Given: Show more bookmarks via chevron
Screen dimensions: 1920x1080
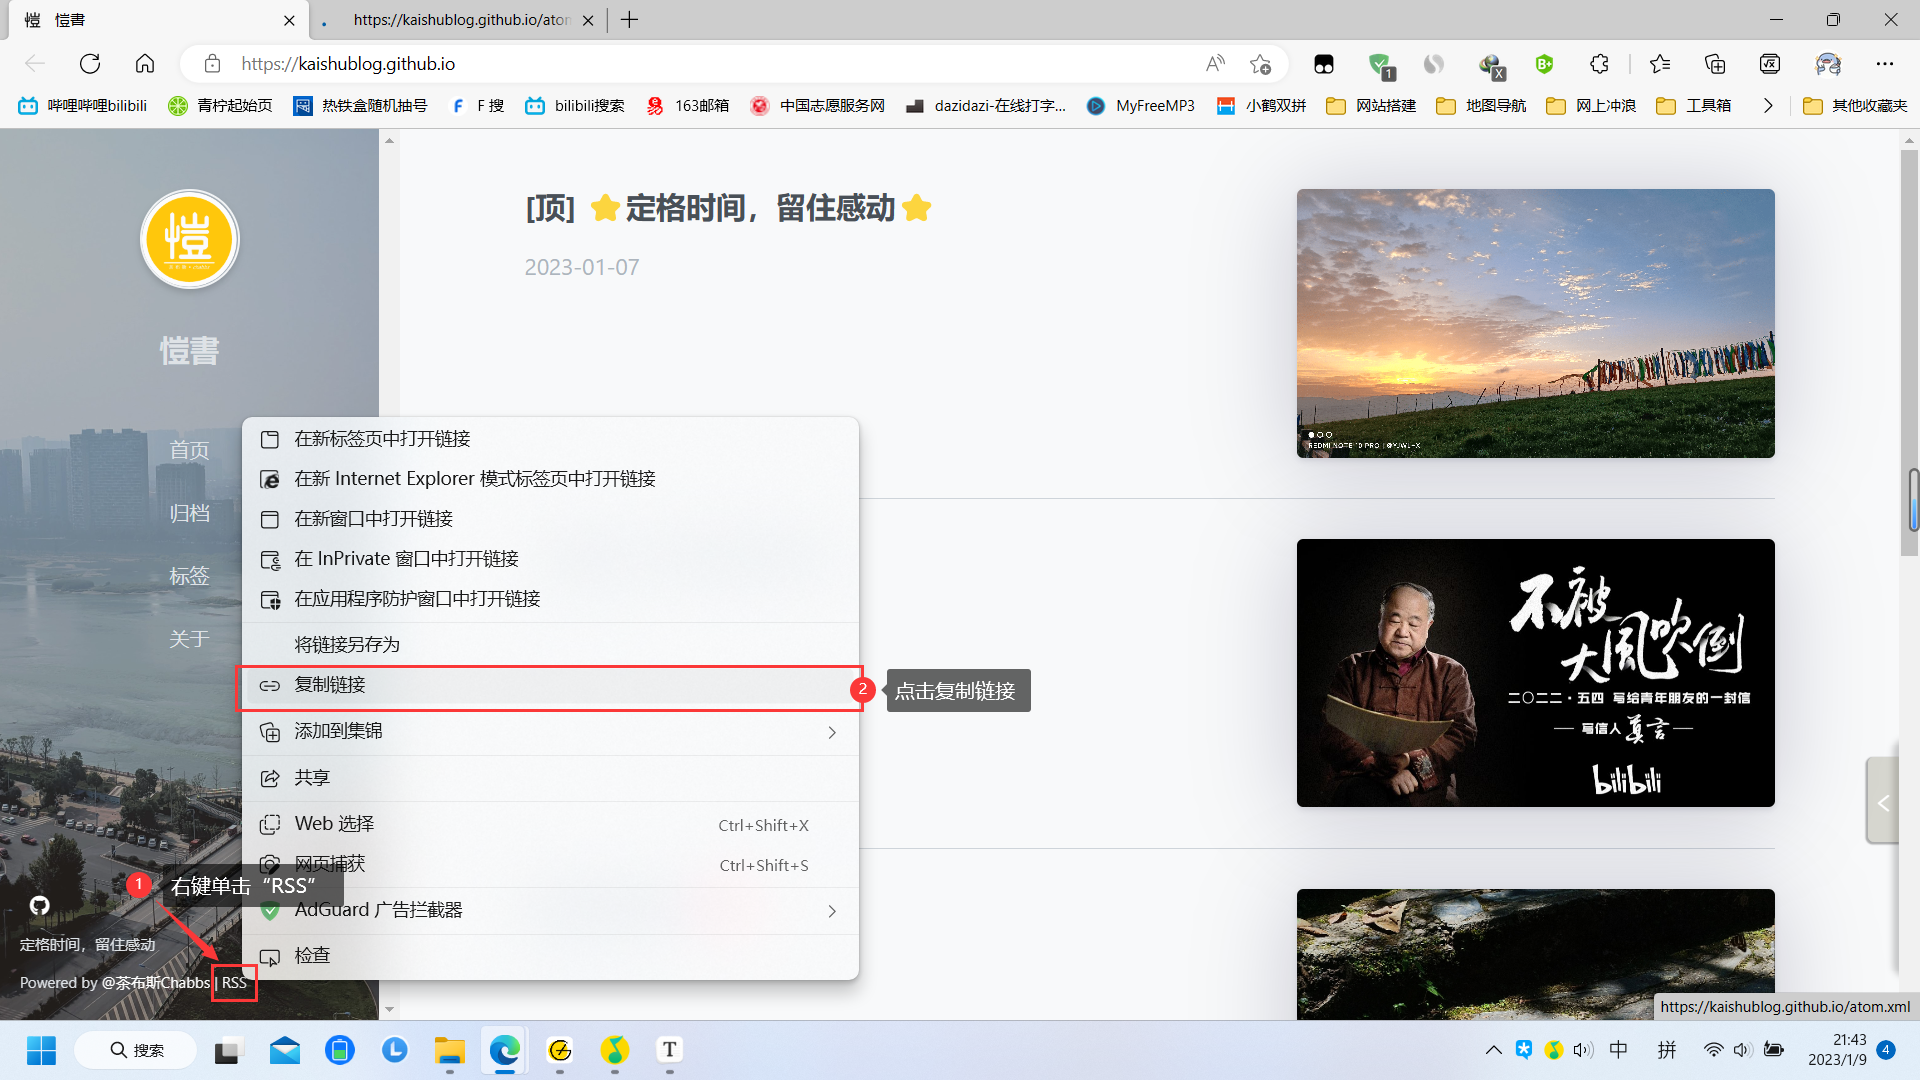Looking at the screenshot, I should click(1767, 106).
